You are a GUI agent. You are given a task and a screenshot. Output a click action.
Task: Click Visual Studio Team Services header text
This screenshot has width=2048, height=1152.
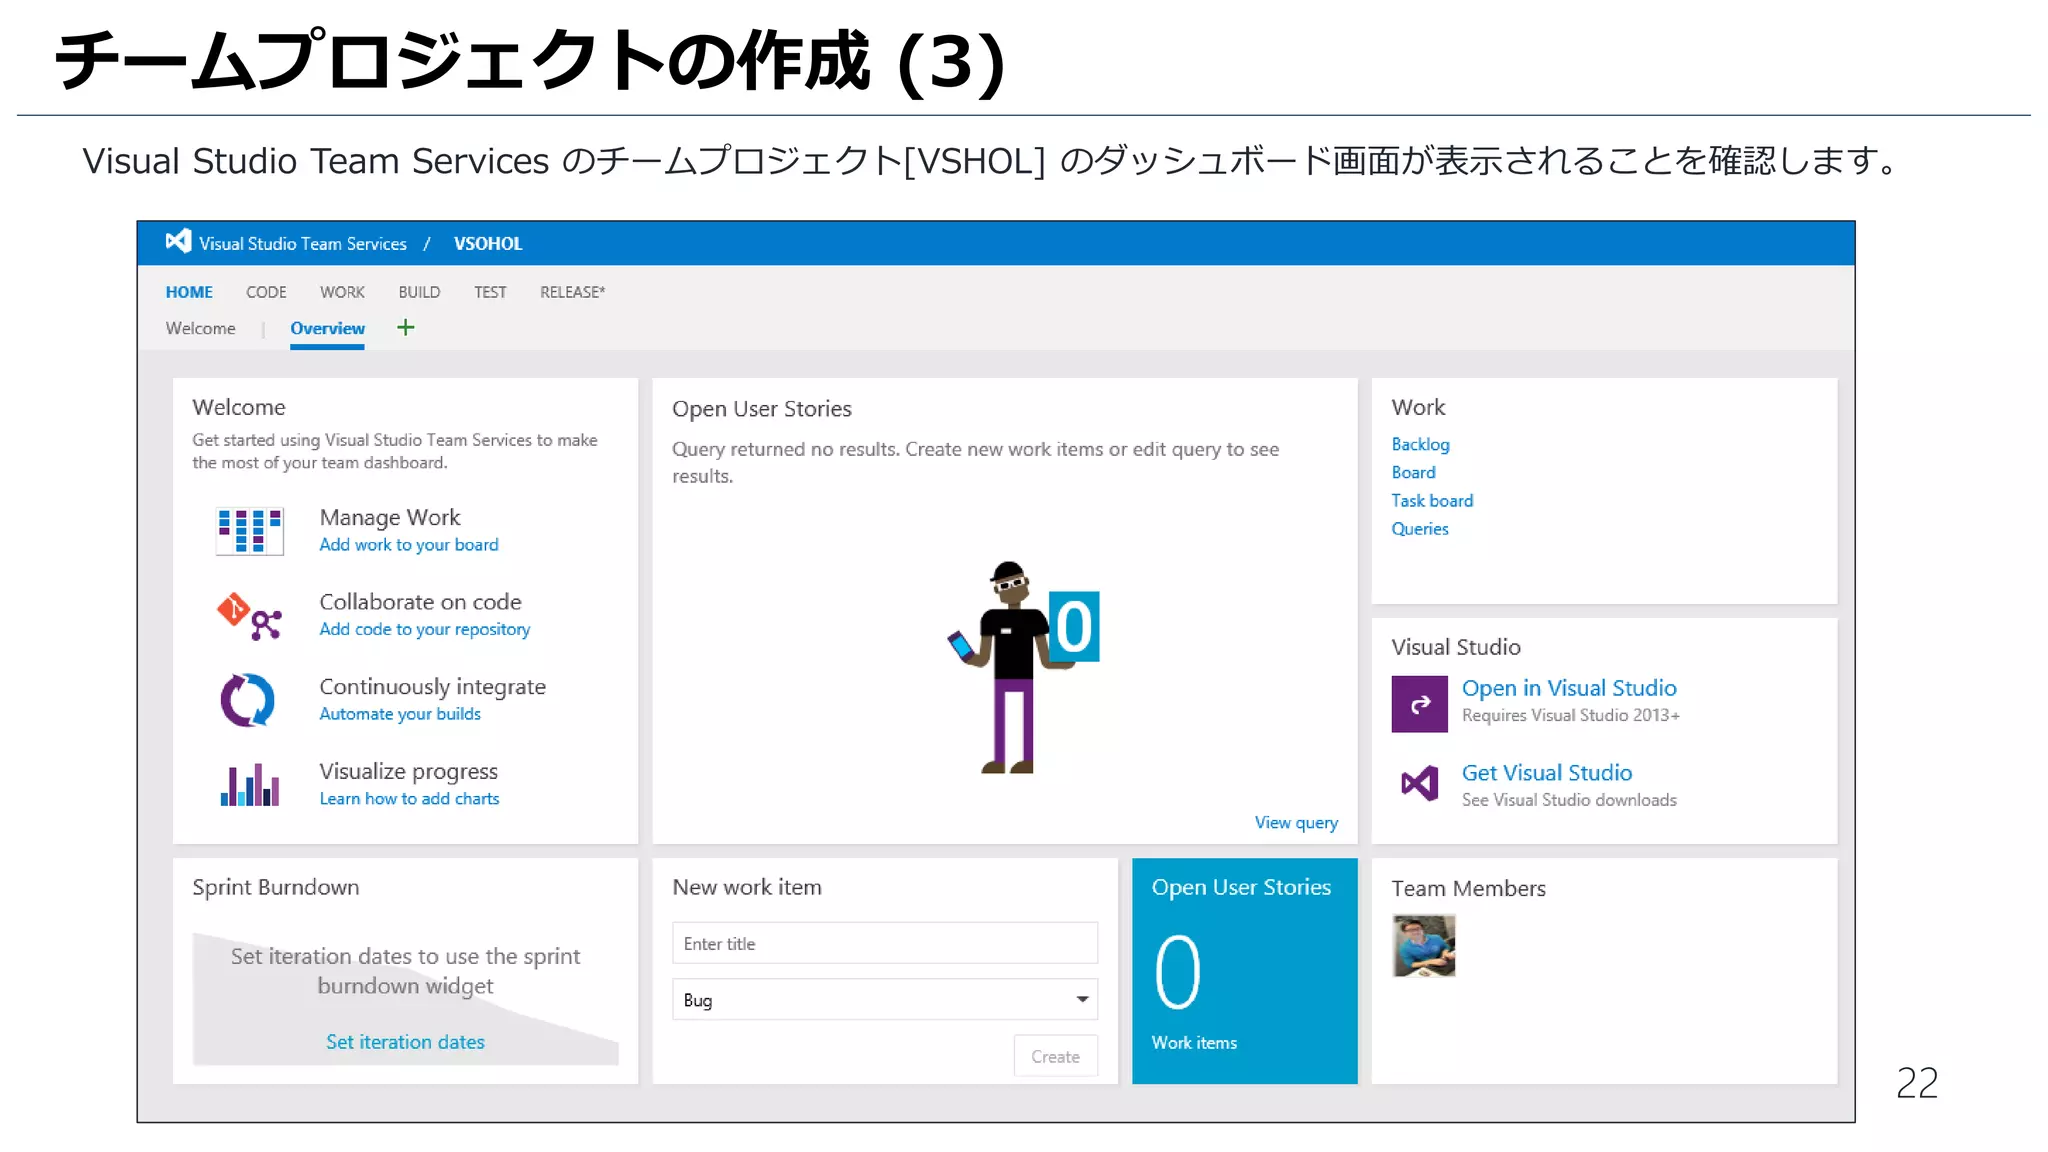click(x=303, y=243)
